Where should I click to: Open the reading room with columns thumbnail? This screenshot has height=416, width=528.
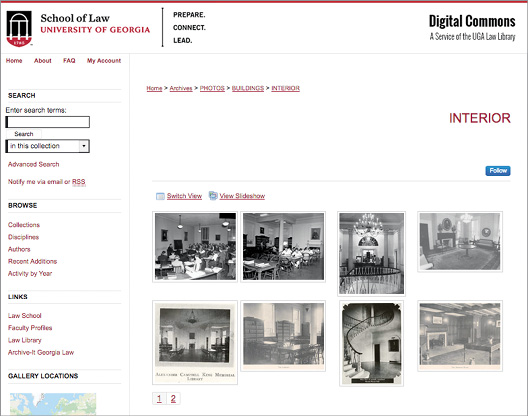point(284,247)
